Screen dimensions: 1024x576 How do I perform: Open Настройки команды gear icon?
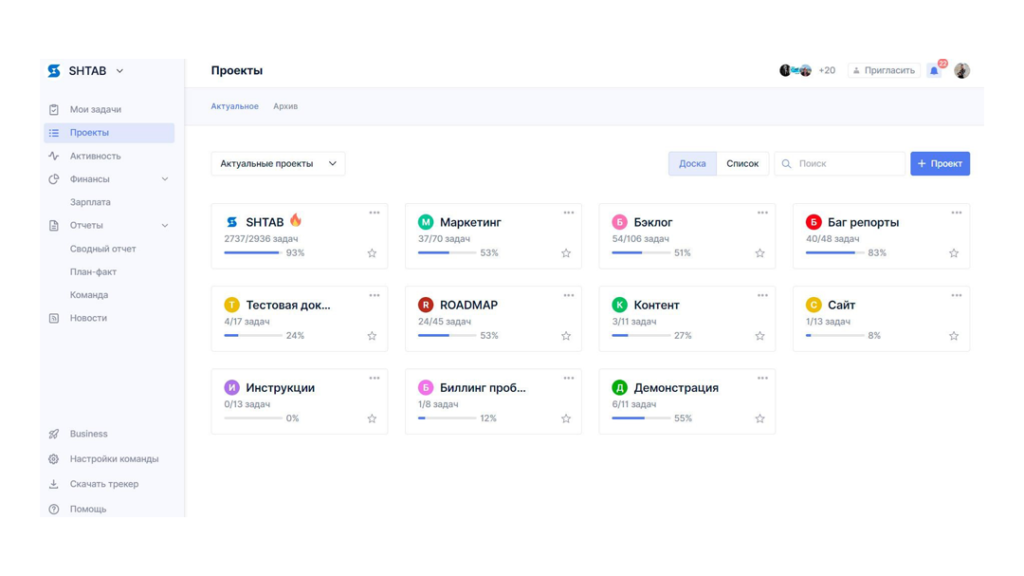54,459
